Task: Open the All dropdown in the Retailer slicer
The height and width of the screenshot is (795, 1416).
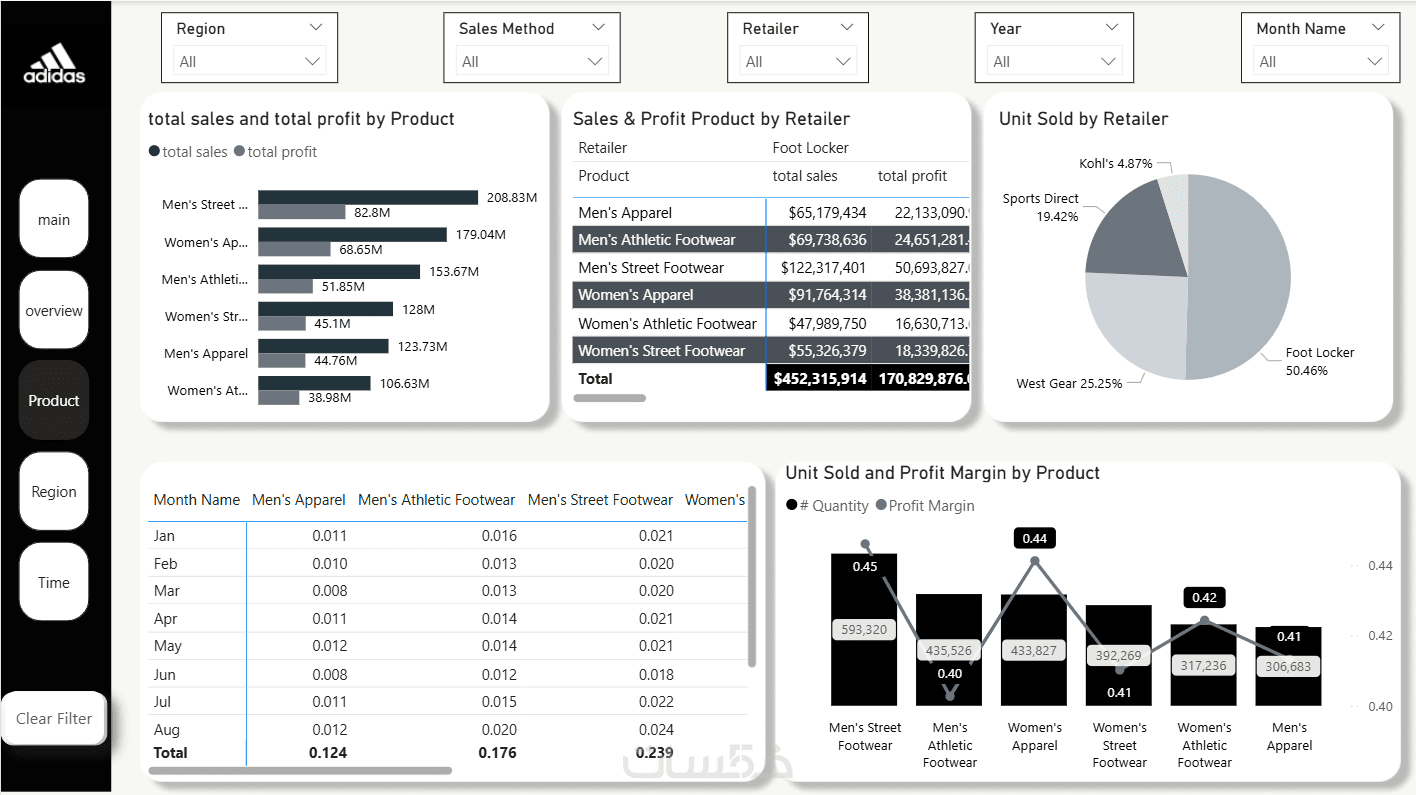Action: [798, 62]
